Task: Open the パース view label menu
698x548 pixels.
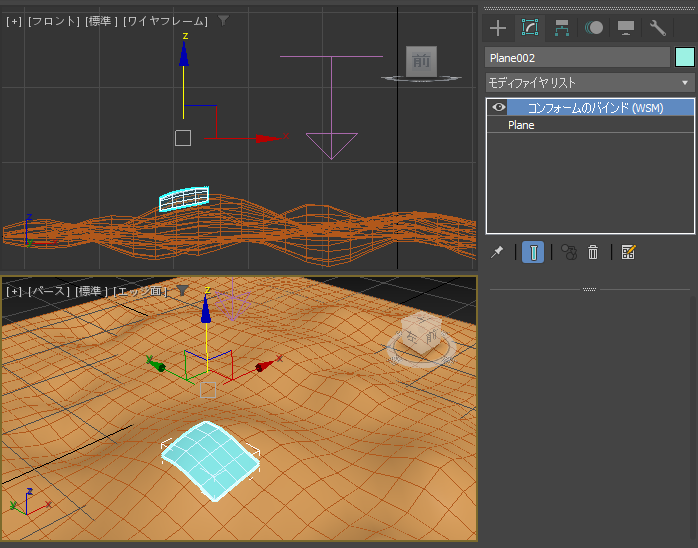Action: pos(49,292)
